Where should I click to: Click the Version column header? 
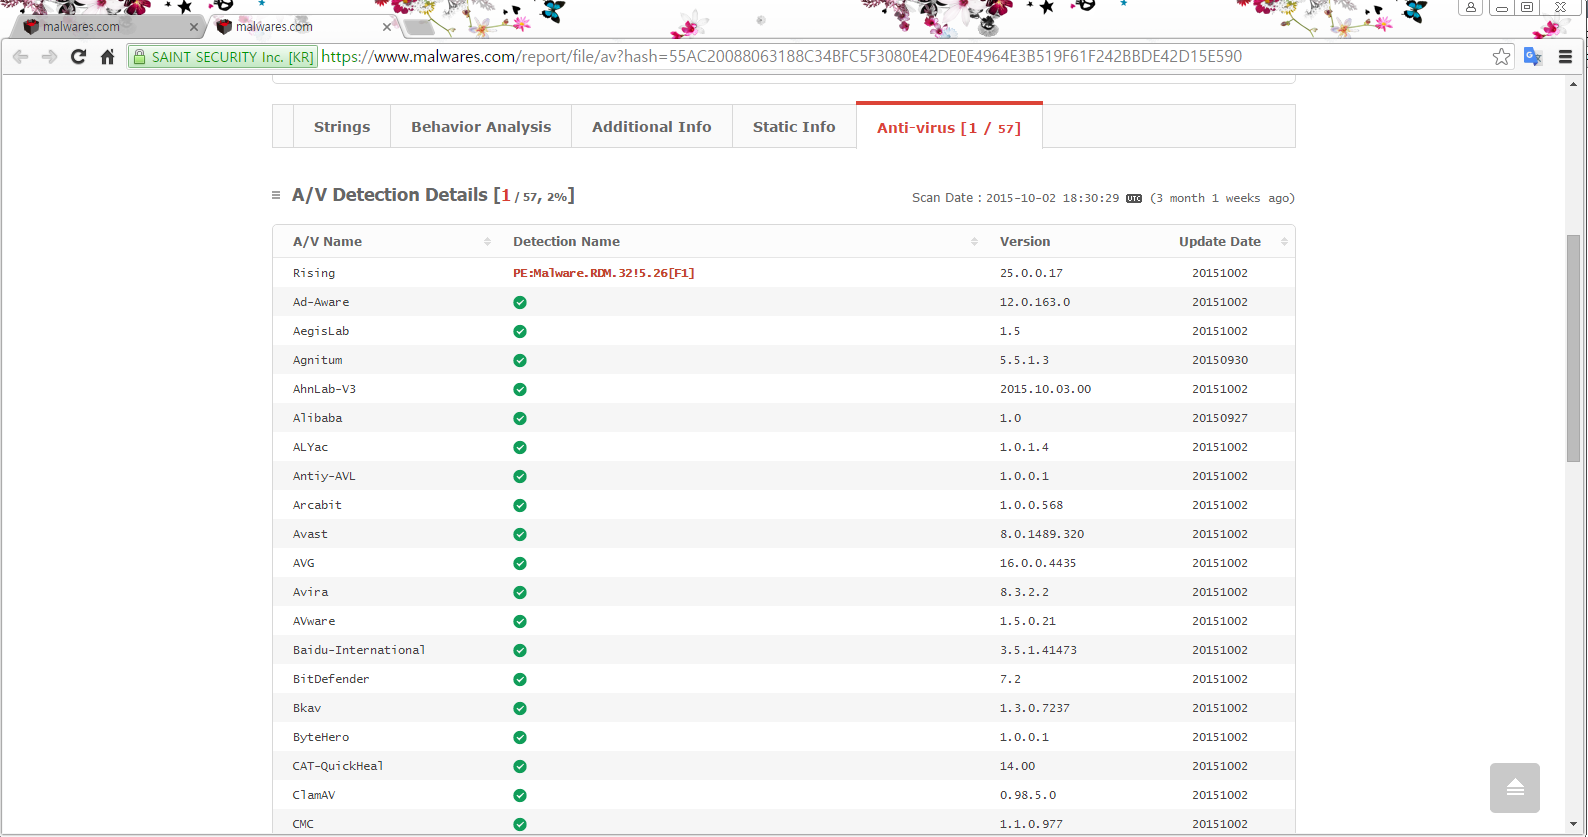(x=1025, y=241)
